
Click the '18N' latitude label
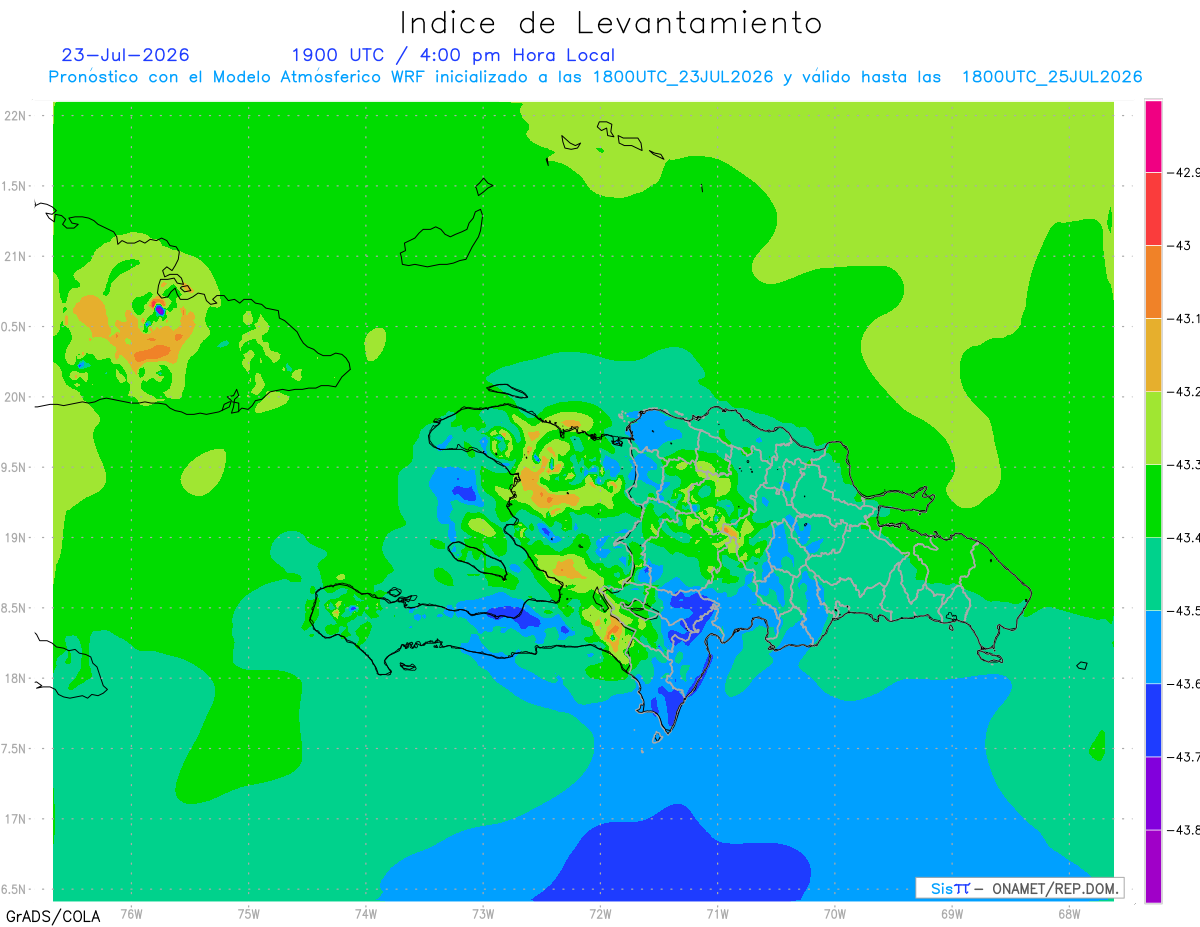pos(15,678)
